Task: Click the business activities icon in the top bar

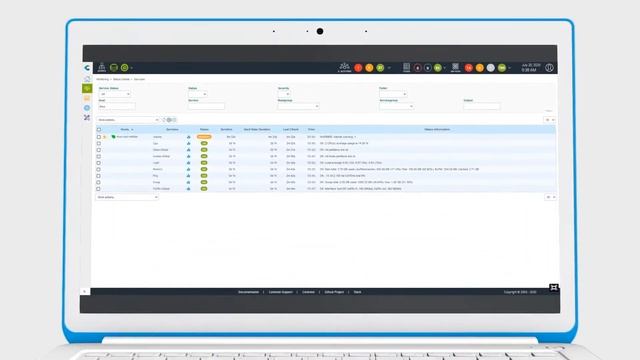Action: 344,67
